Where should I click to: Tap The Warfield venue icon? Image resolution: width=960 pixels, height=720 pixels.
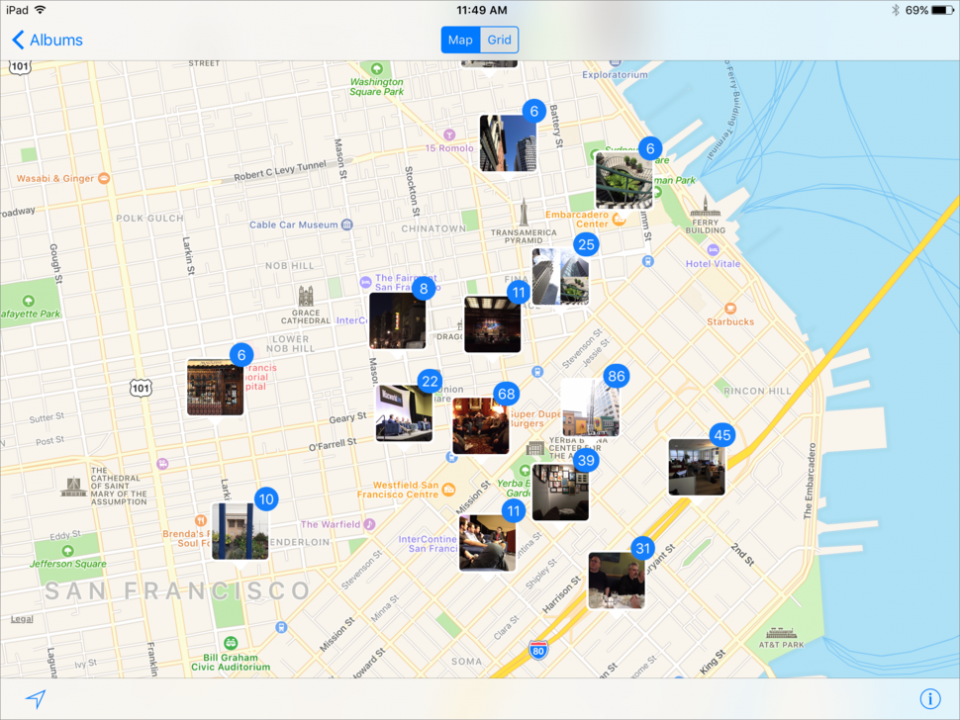click(369, 524)
